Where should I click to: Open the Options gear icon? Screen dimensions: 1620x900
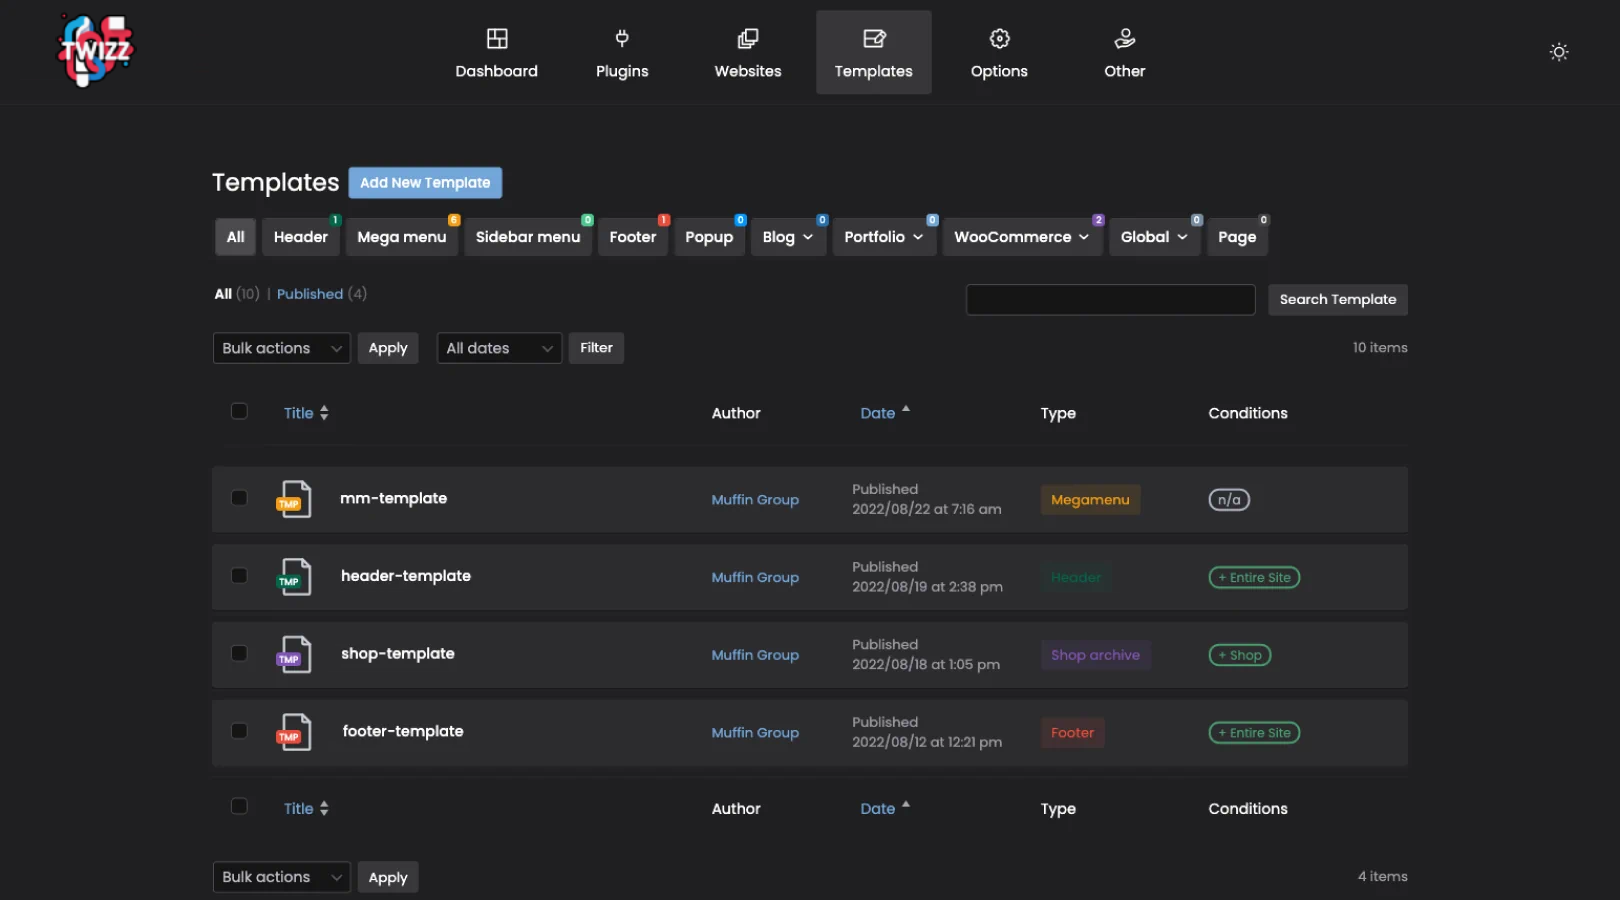(x=999, y=39)
